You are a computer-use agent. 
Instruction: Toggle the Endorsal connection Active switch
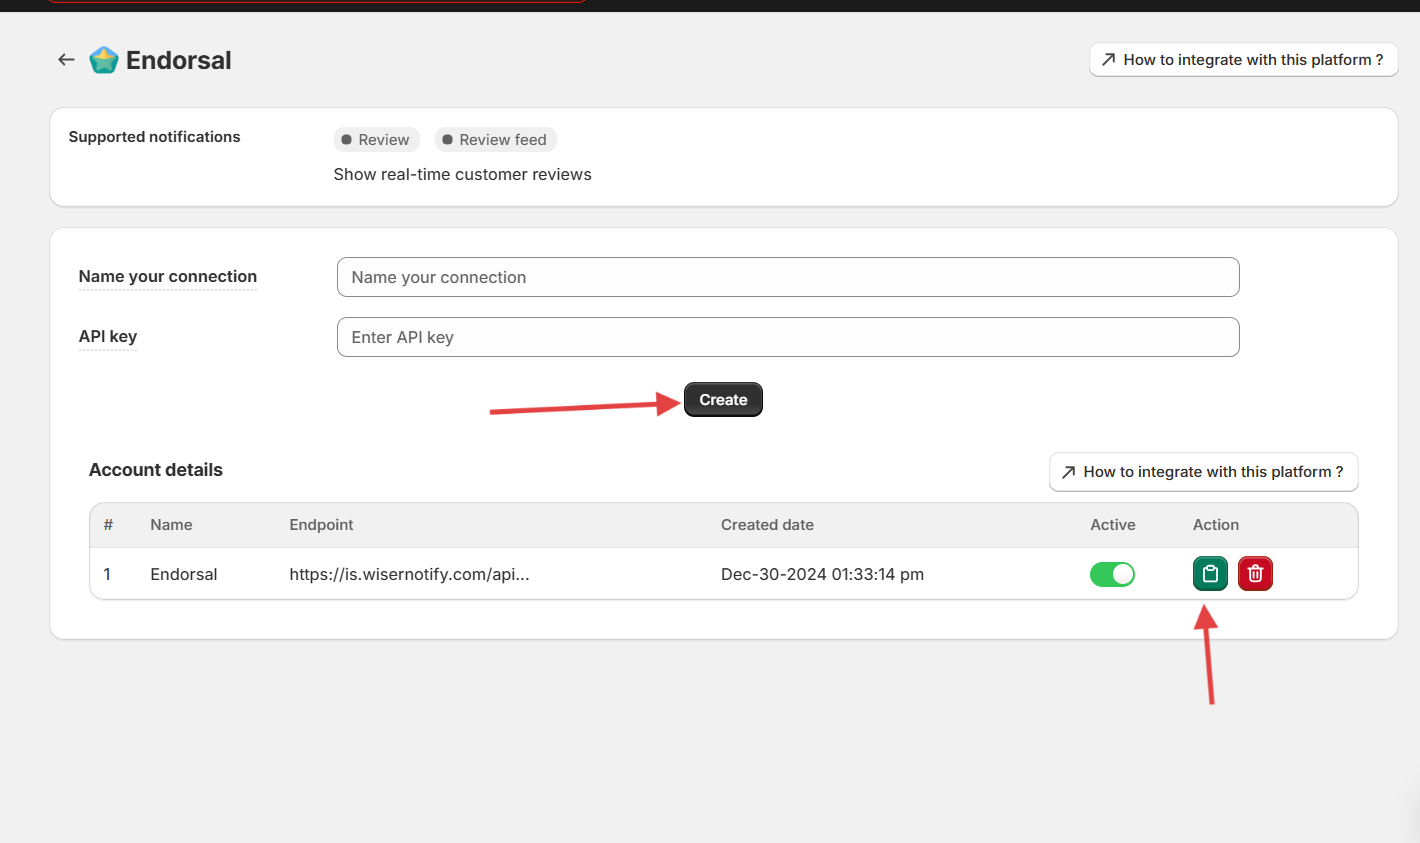(1112, 574)
